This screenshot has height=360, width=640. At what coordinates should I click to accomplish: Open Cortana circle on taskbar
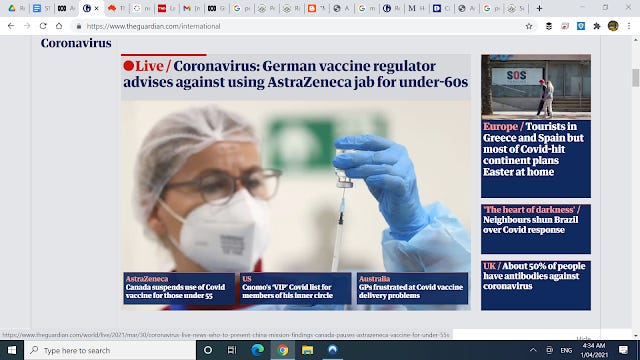[x=208, y=350]
